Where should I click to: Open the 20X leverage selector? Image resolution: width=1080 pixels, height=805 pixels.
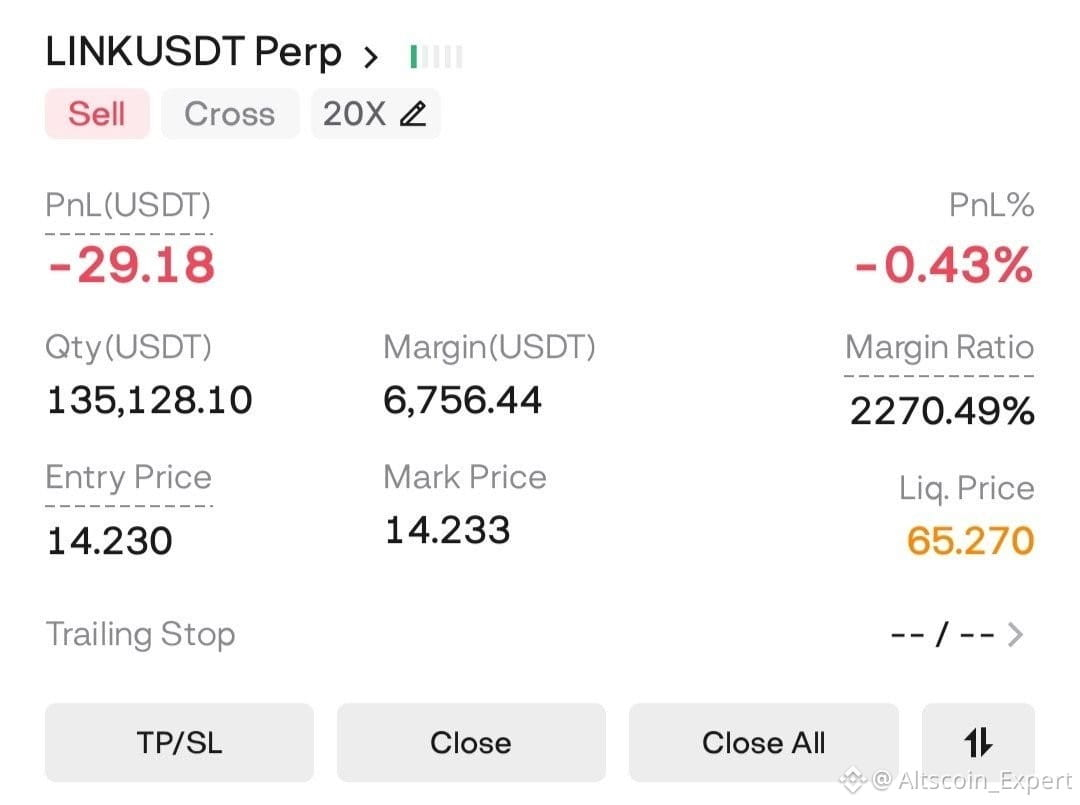coord(375,114)
